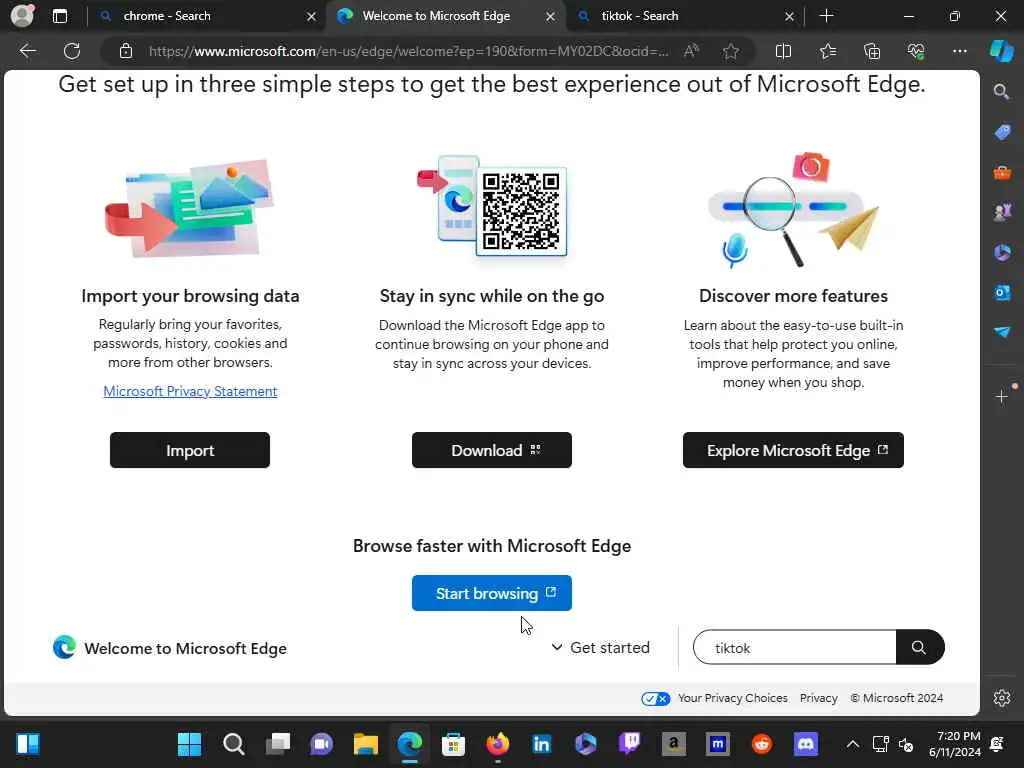This screenshot has width=1024, height=768.
Task: Click the address bar URL
Action: (408, 51)
